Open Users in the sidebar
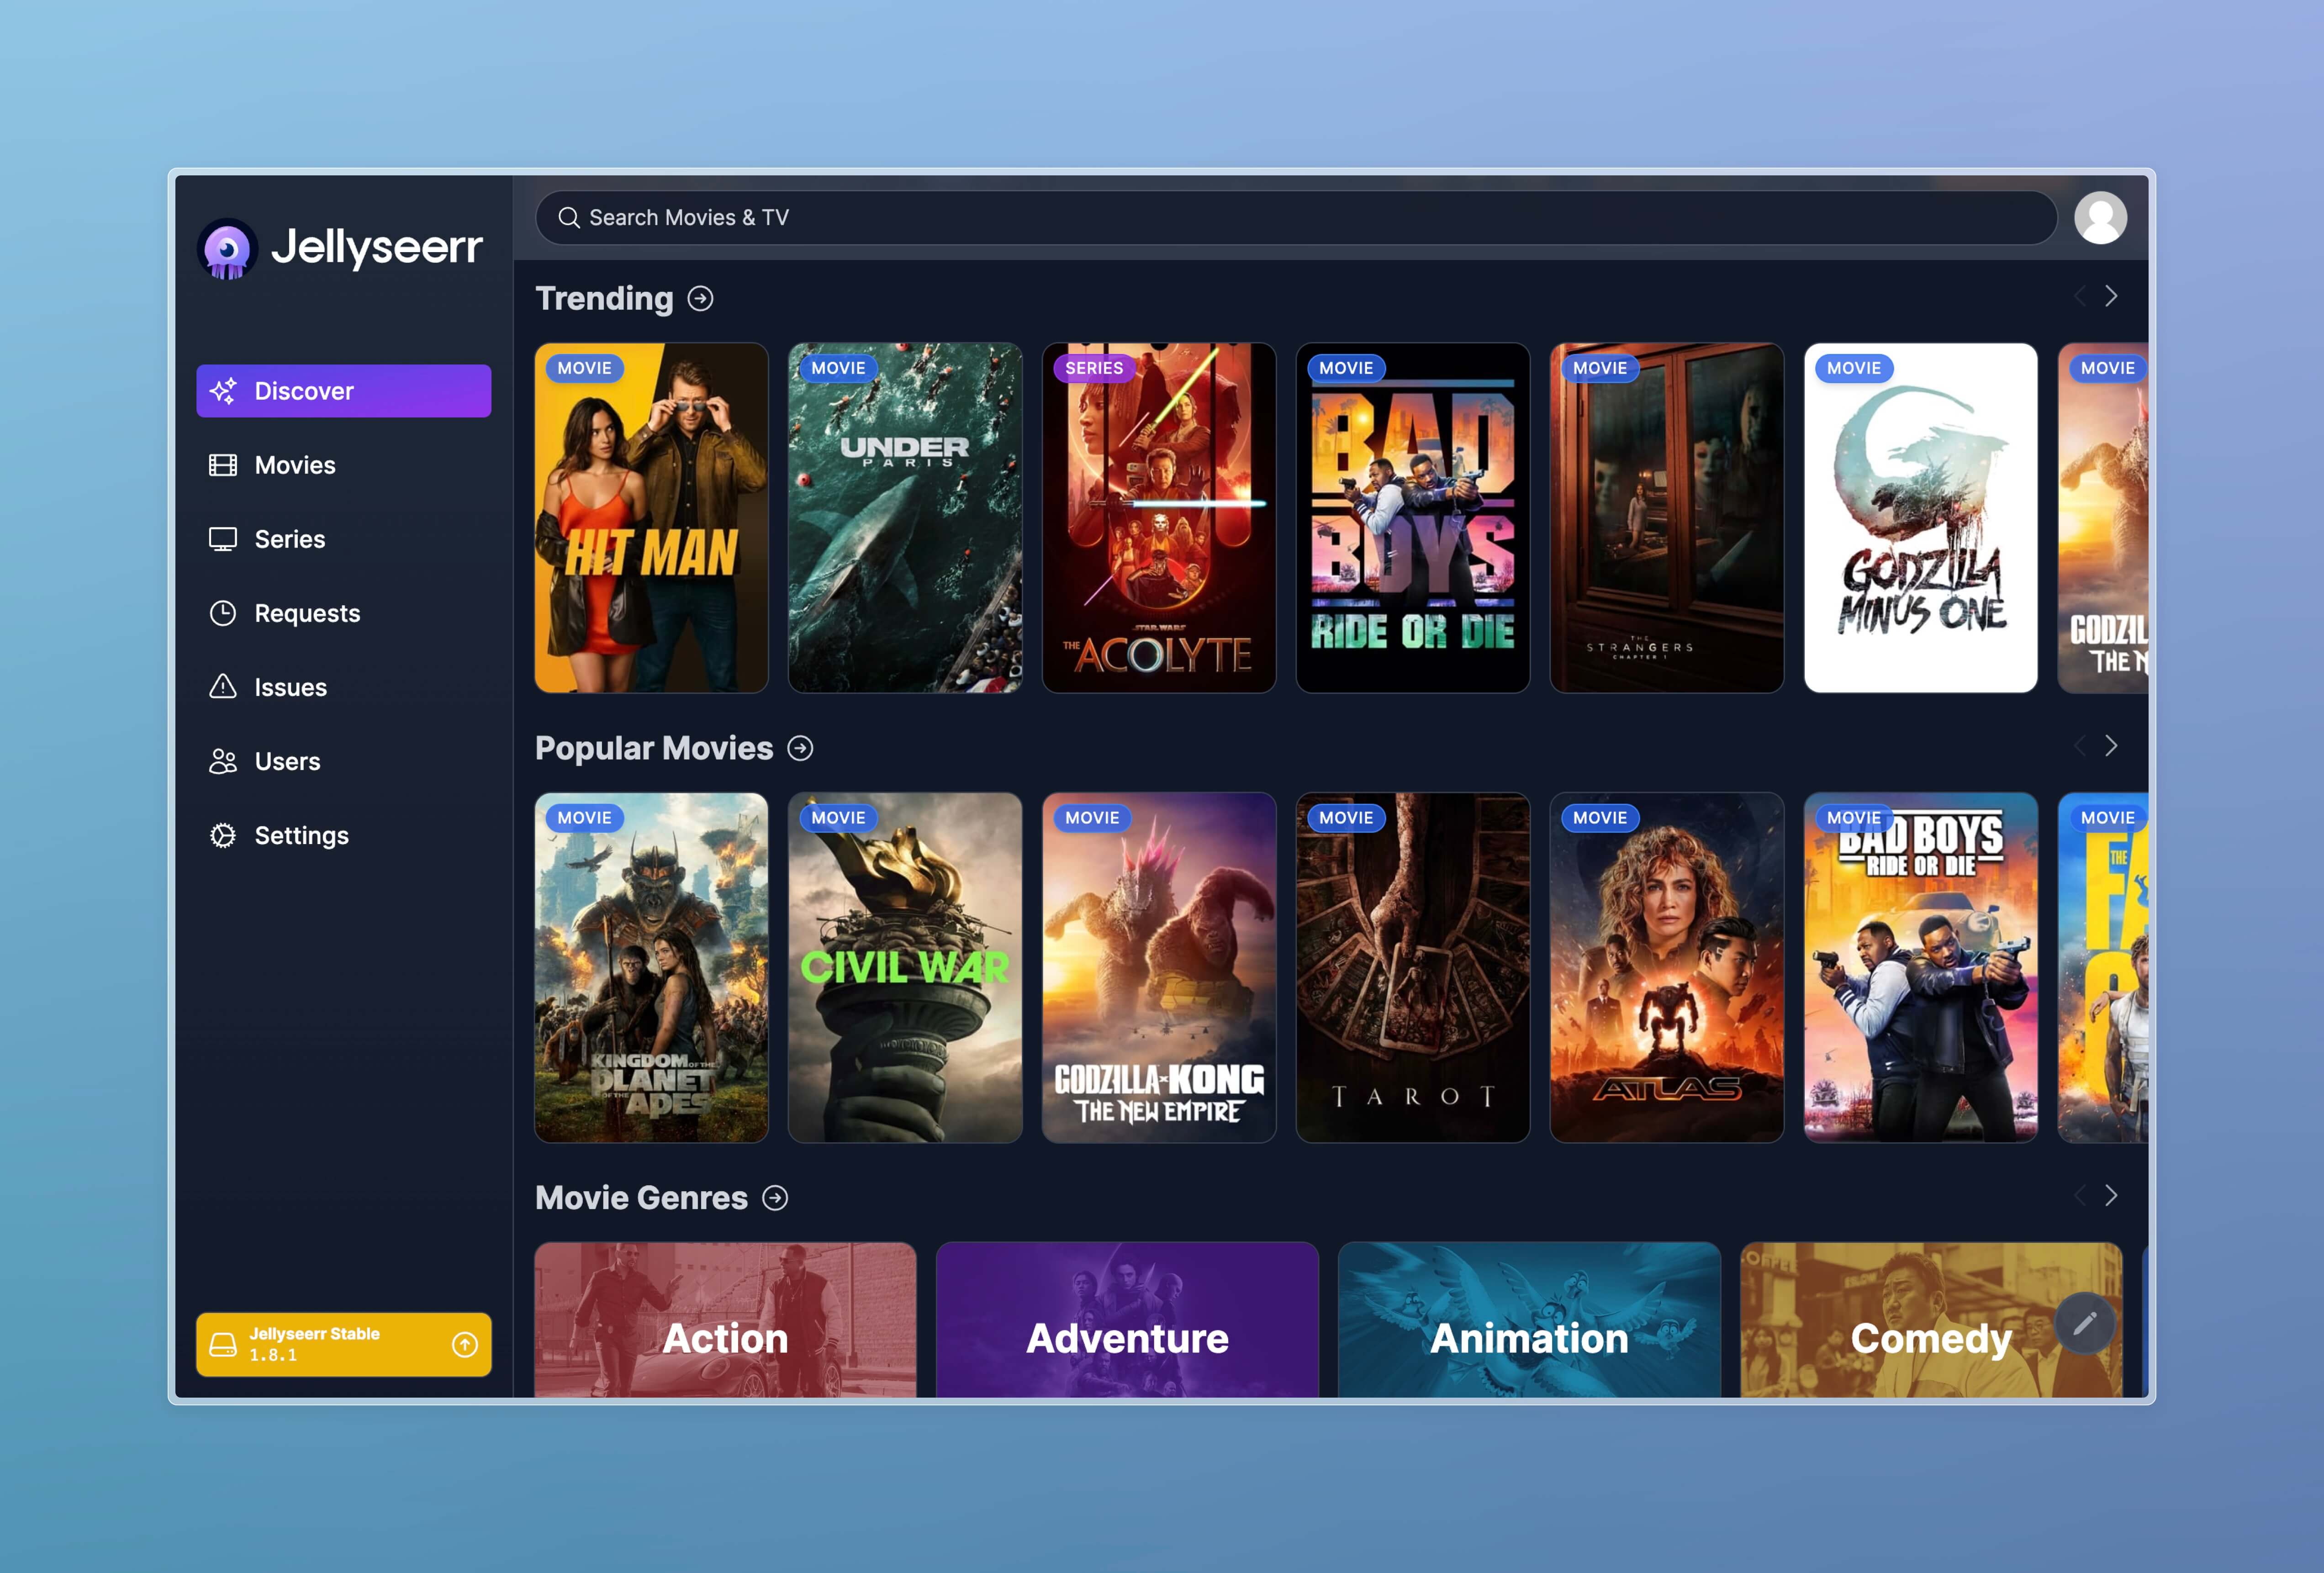 point(344,761)
